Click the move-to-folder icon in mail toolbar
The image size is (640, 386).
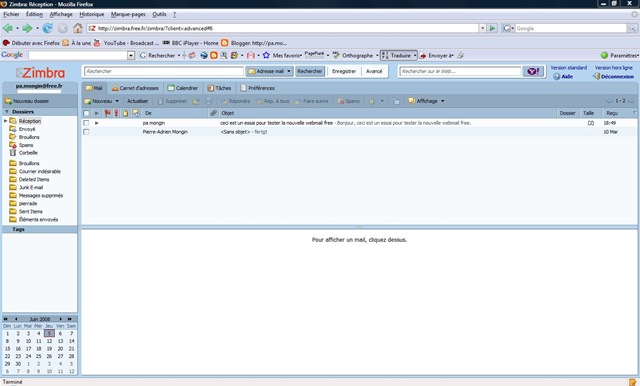coord(196,101)
